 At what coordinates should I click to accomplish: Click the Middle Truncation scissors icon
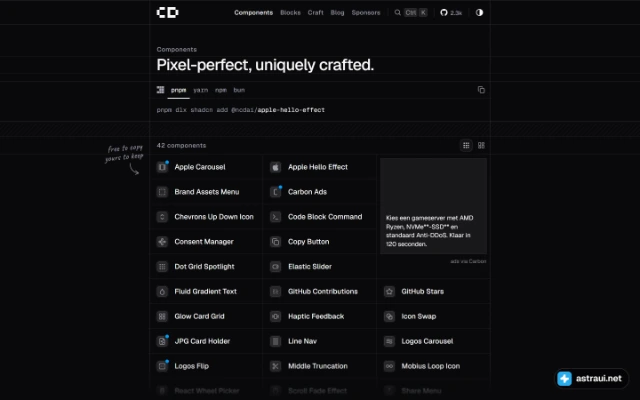(276, 366)
